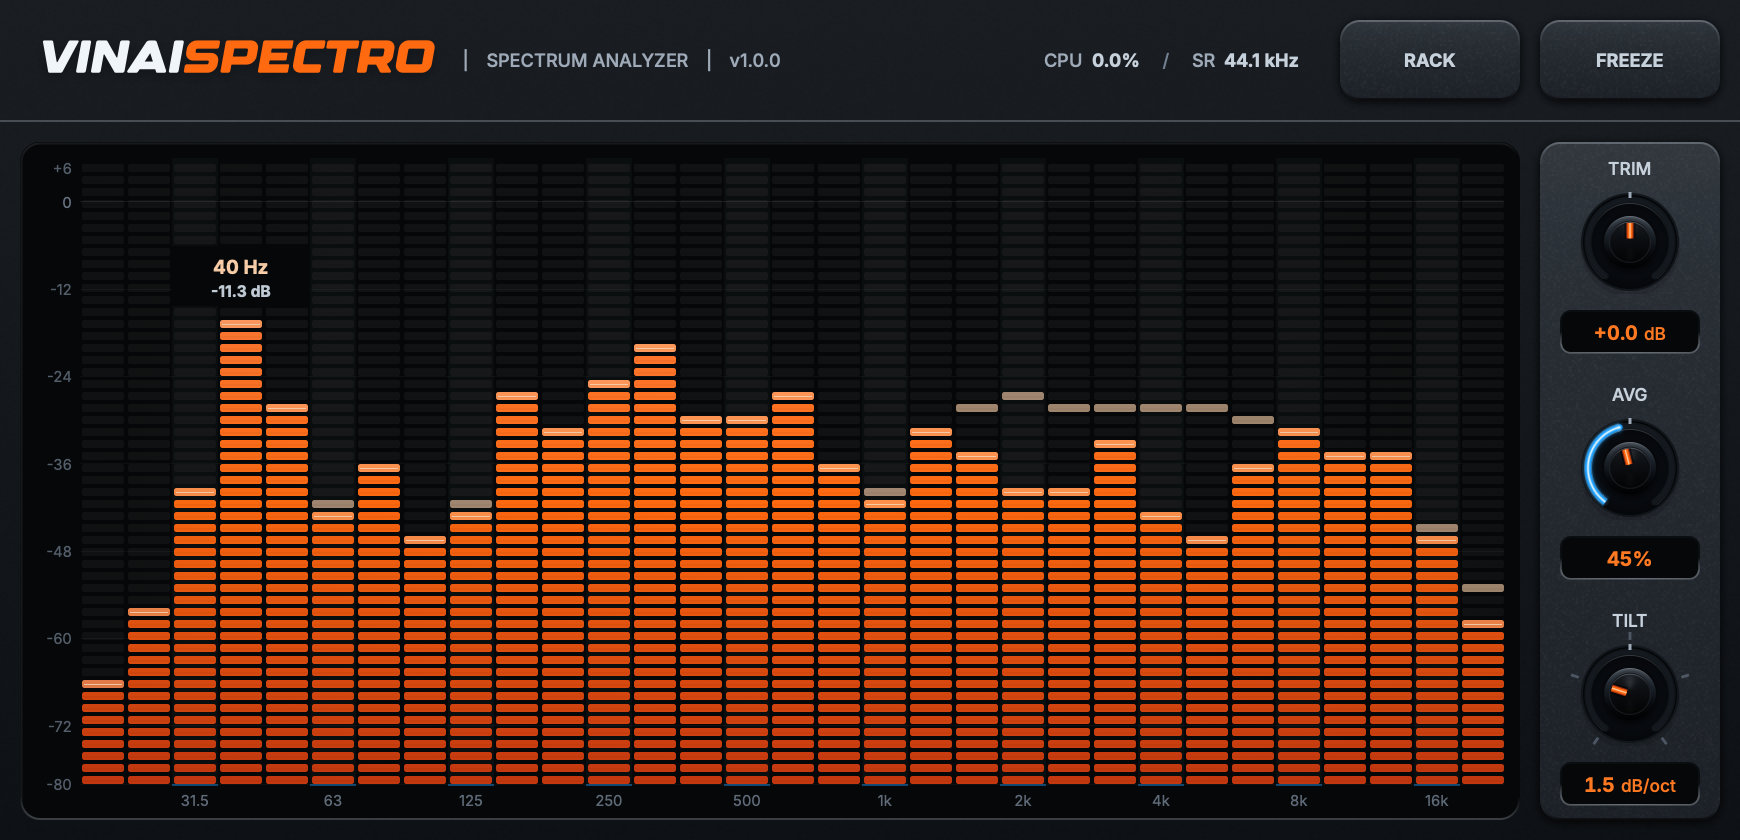Select the 31.5 Hz band bar

click(x=195, y=636)
